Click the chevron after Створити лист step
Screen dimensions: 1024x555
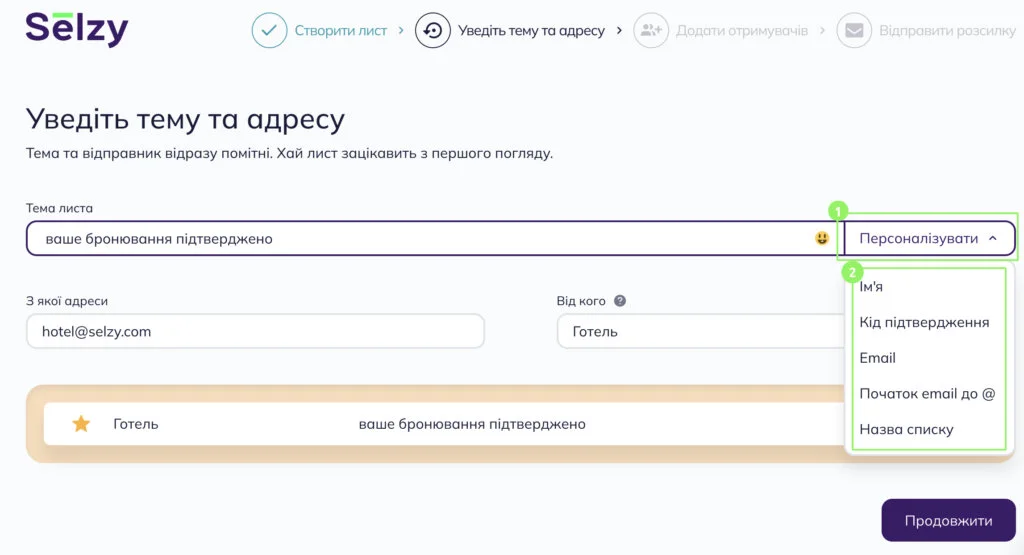(401, 30)
